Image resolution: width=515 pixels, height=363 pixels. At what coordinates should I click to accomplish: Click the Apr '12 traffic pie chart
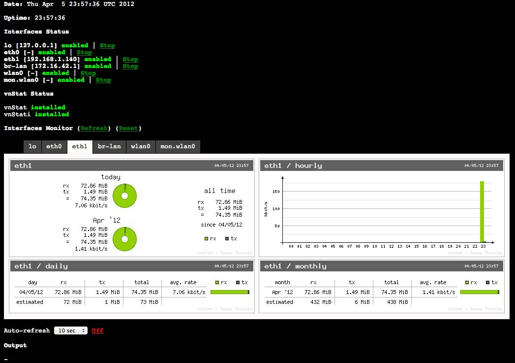point(125,239)
